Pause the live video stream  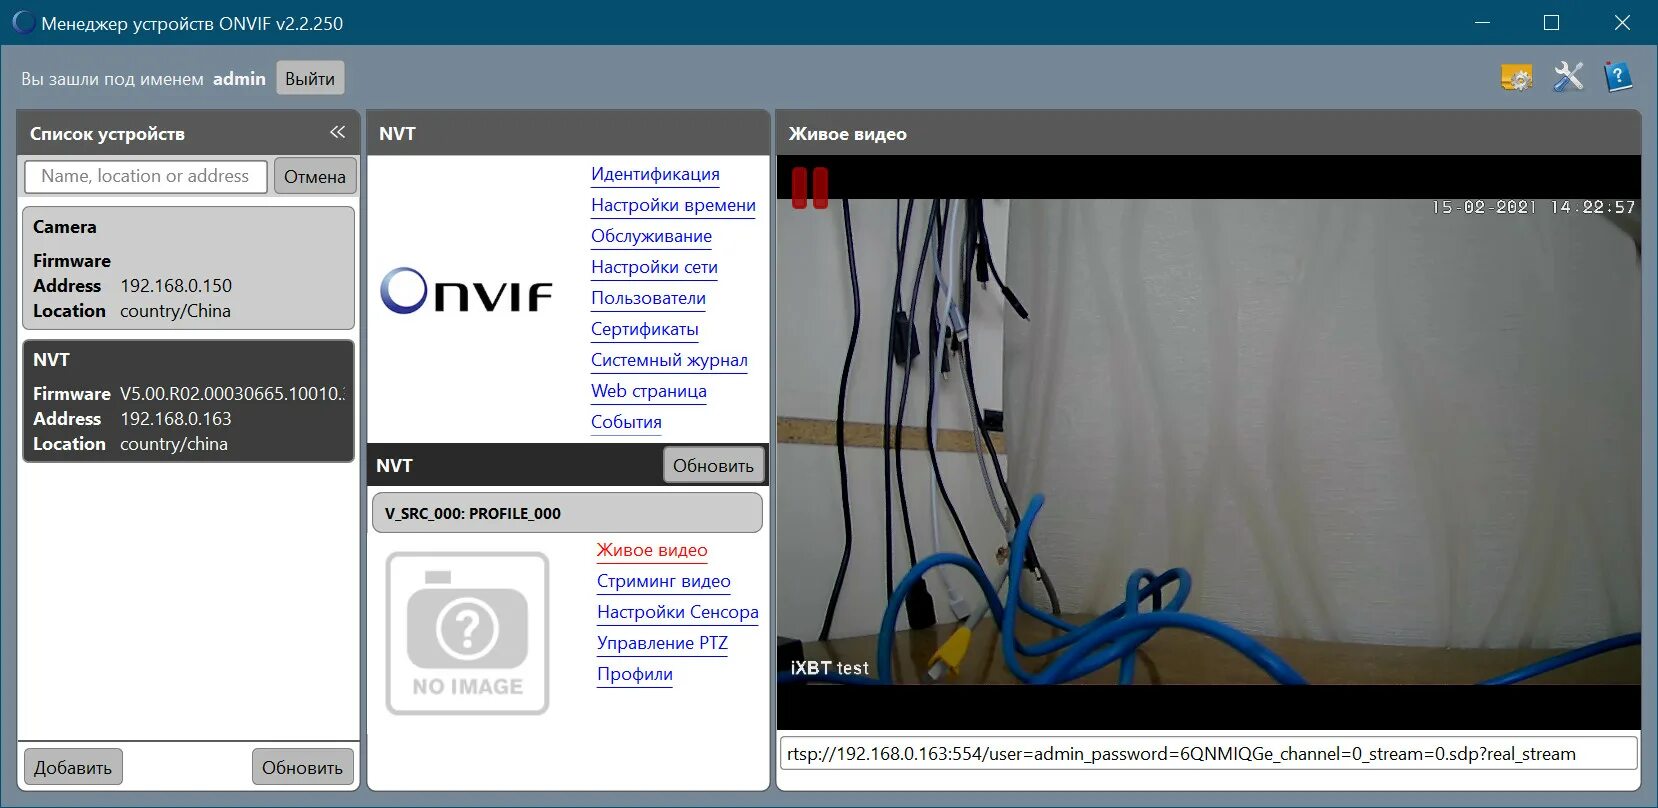pyautogui.click(x=810, y=187)
